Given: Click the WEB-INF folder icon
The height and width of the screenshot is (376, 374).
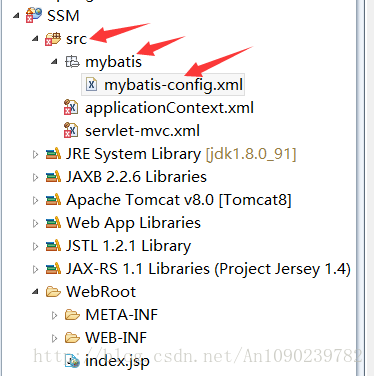Looking at the screenshot, I should pos(72,338).
